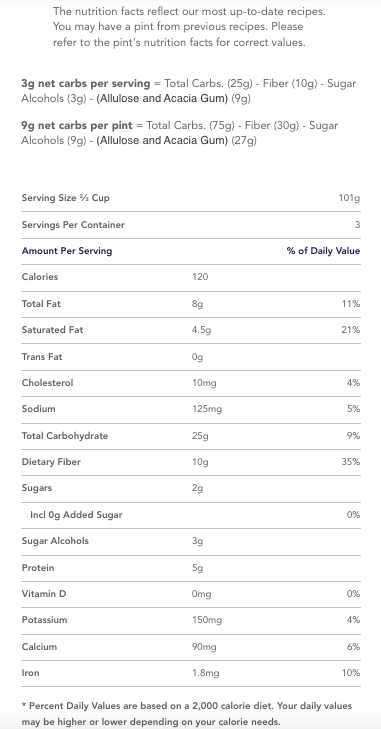Select the Serving Size ⅔ Cup row
This screenshot has width=381, height=729.
coord(191,198)
